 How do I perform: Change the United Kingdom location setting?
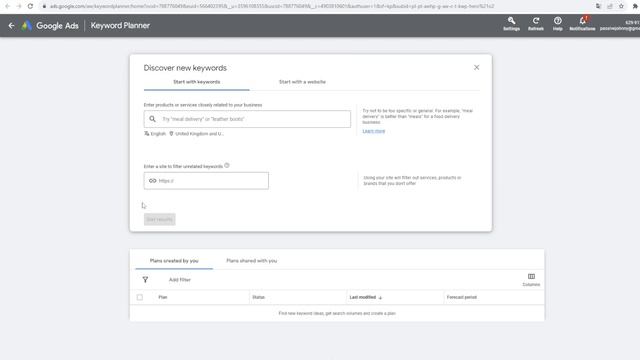(x=196, y=133)
